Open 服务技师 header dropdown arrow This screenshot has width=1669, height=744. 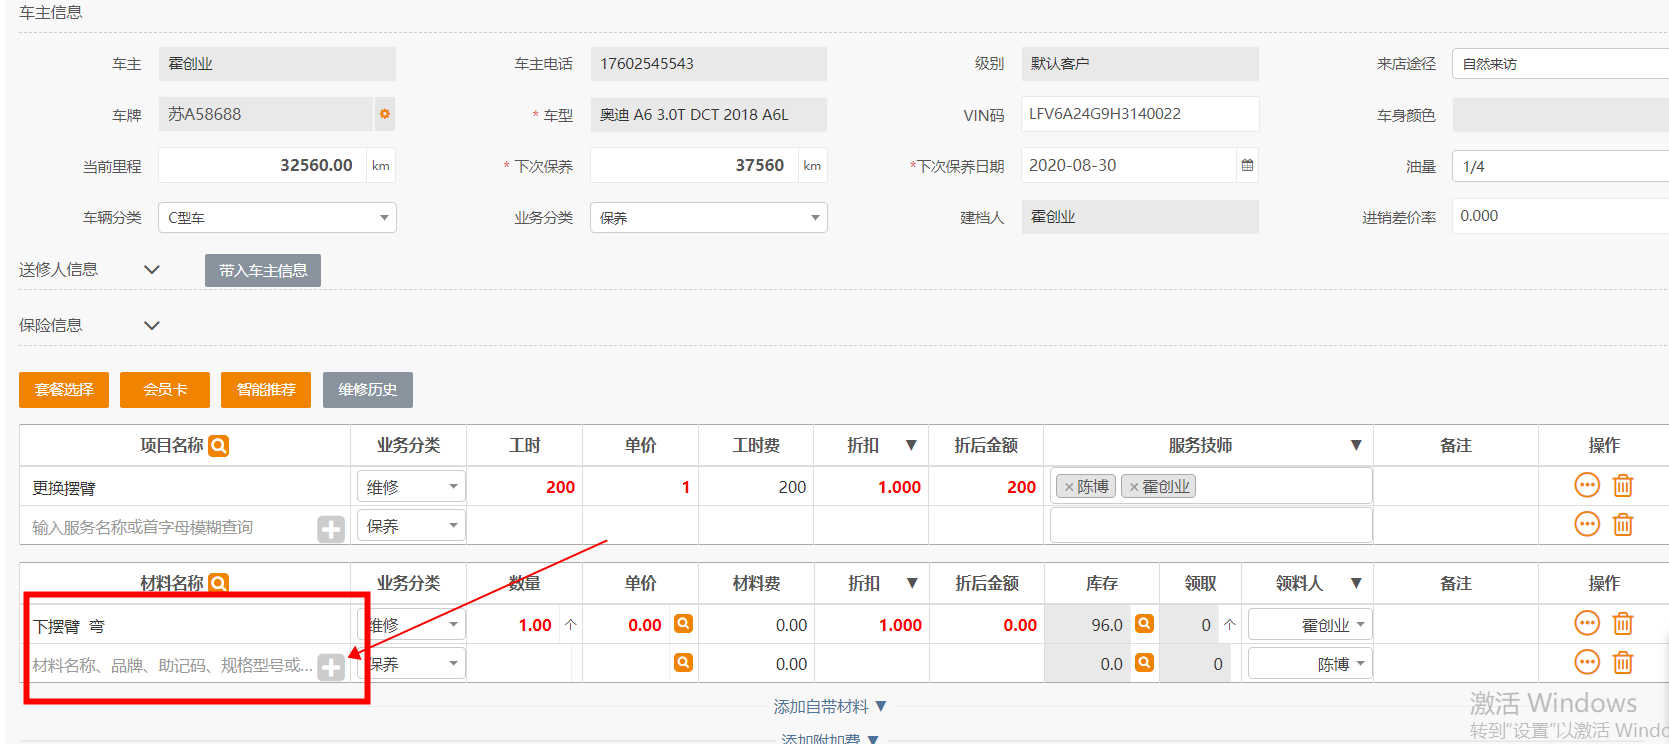[x=1356, y=445]
